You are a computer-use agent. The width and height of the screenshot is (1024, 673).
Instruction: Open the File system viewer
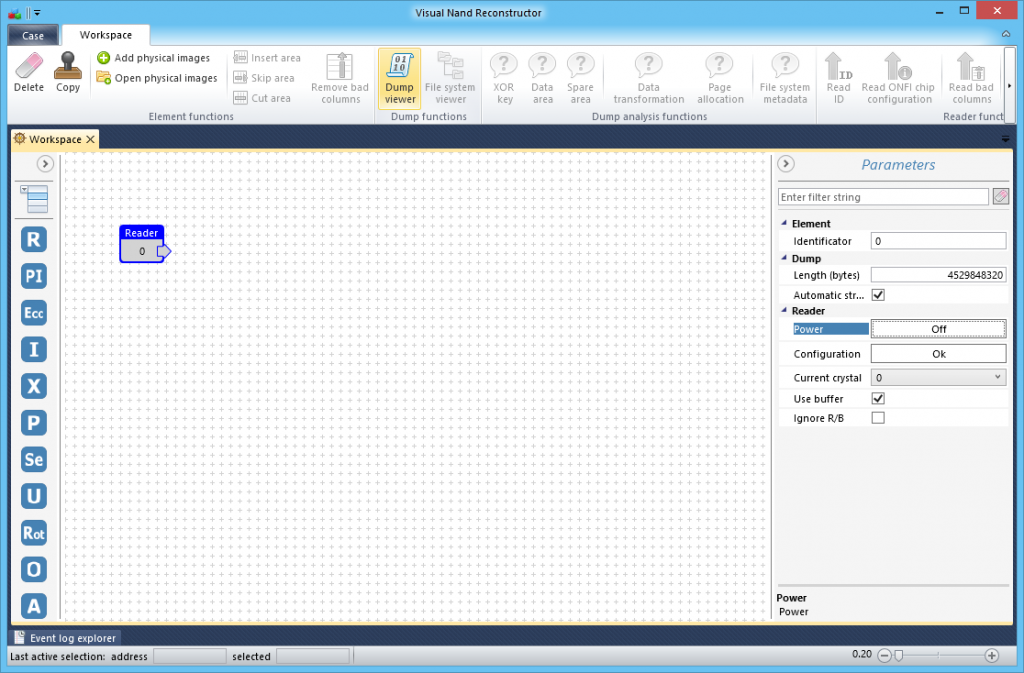(450, 78)
